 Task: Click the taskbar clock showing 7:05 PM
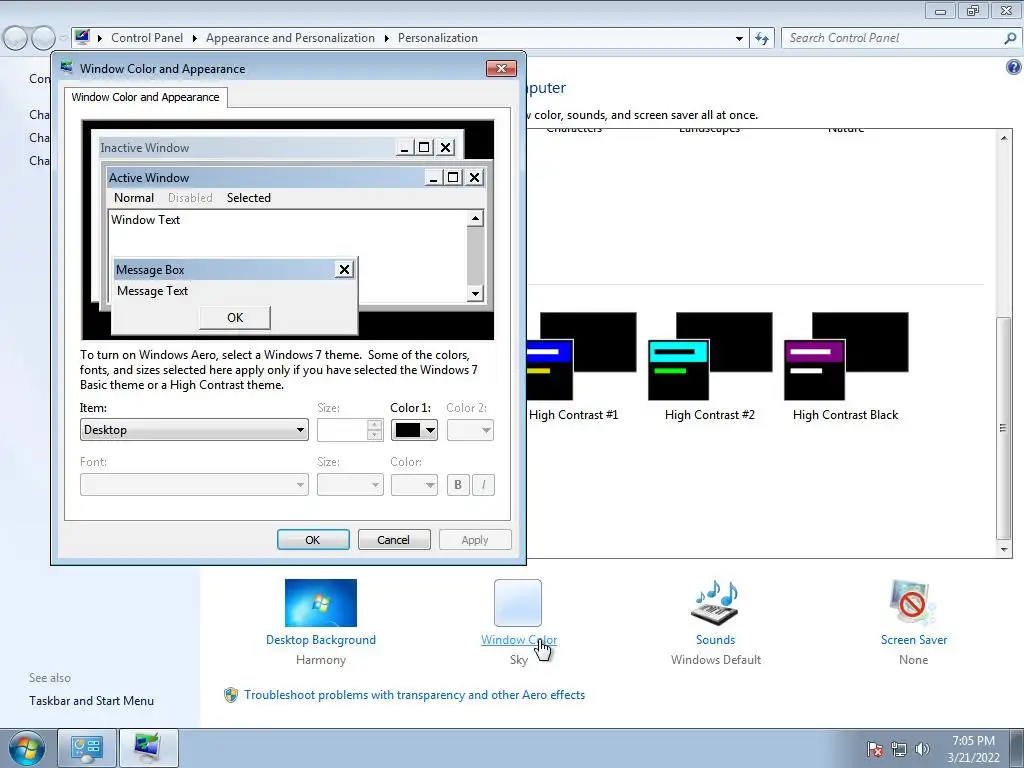(x=973, y=748)
